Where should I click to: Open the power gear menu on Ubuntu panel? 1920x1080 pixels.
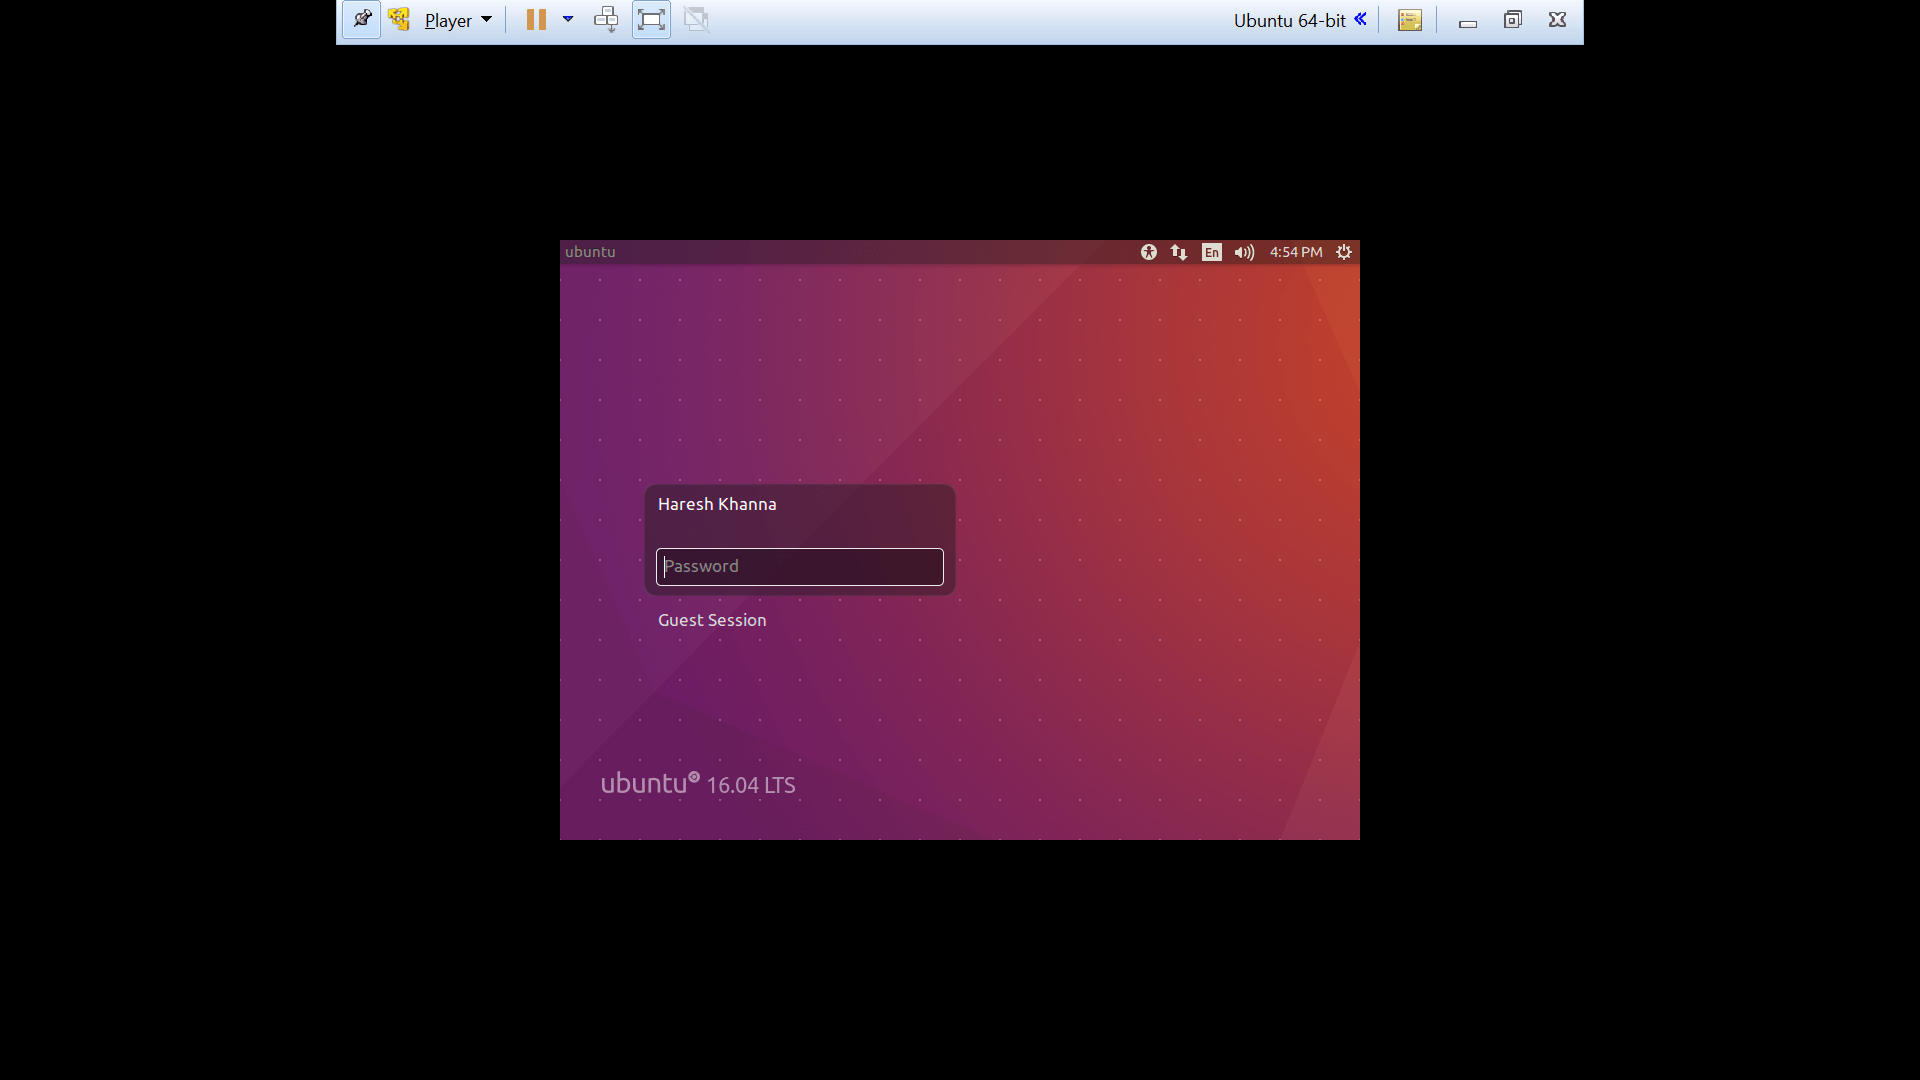click(1344, 252)
